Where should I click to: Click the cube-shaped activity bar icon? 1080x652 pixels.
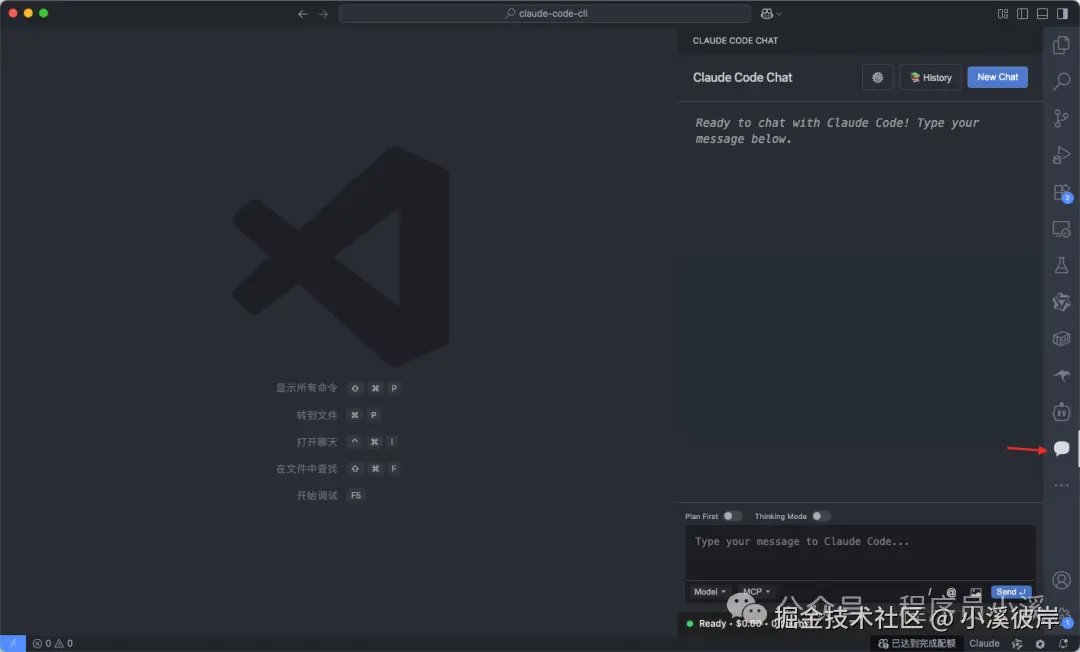coord(1061,338)
